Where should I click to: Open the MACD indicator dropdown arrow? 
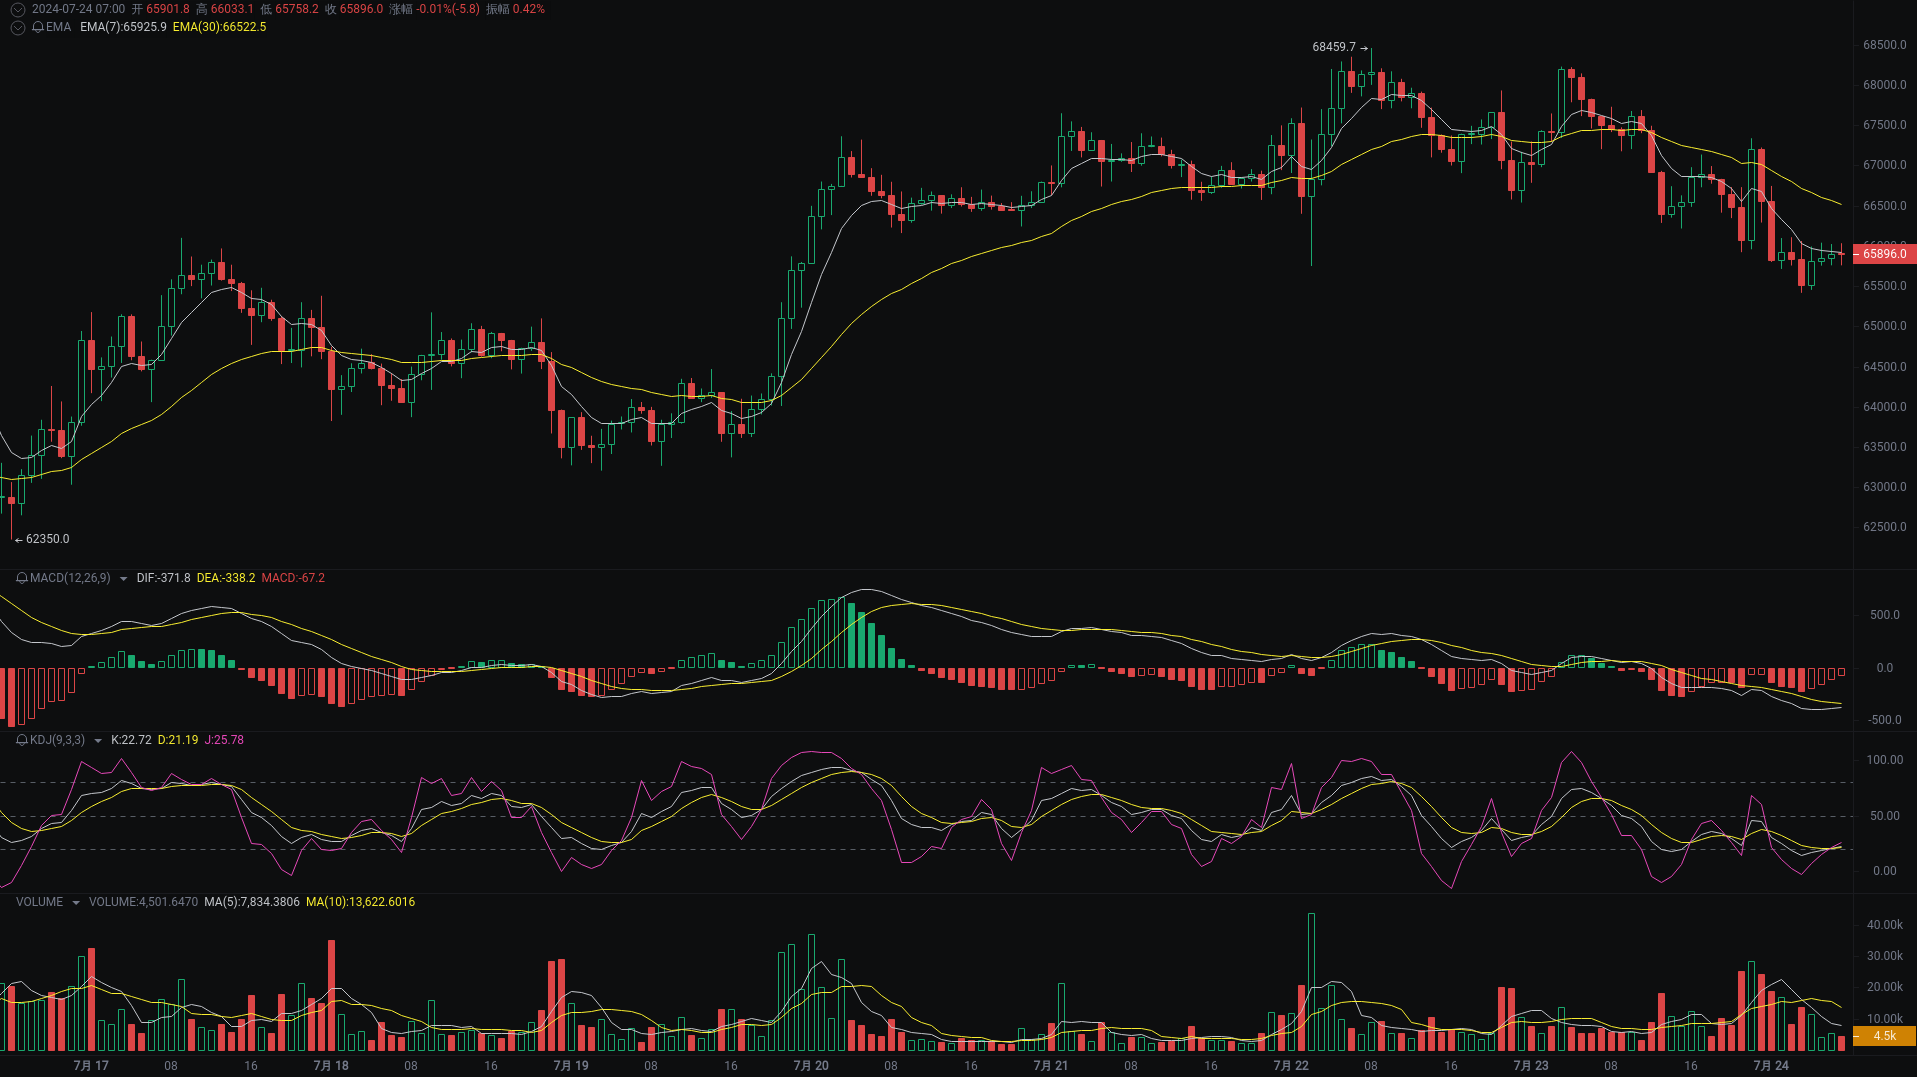tap(123, 578)
